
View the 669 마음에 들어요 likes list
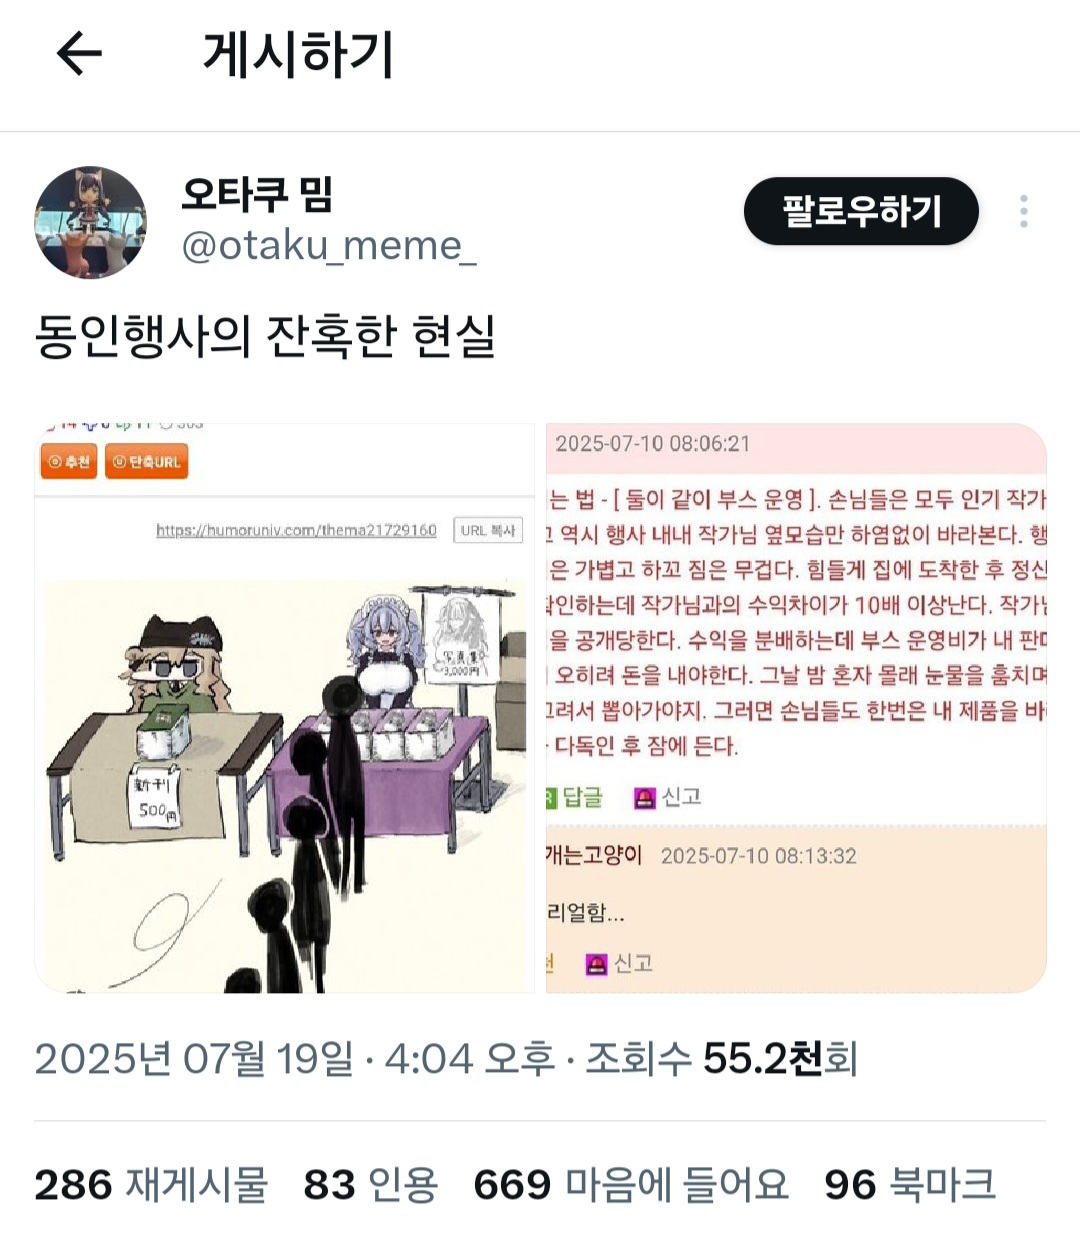click(x=631, y=1185)
